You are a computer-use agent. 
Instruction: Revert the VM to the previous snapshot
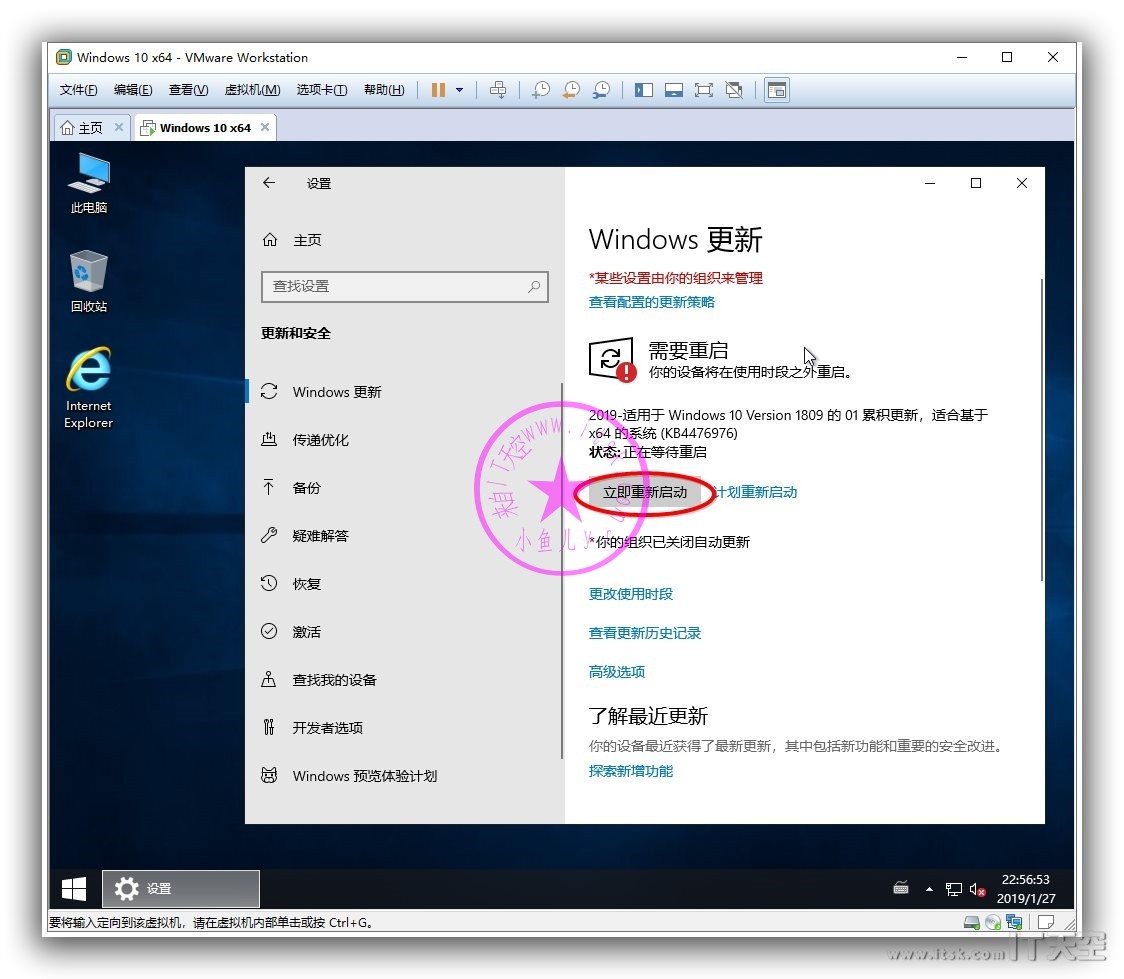tap(571, 90)
